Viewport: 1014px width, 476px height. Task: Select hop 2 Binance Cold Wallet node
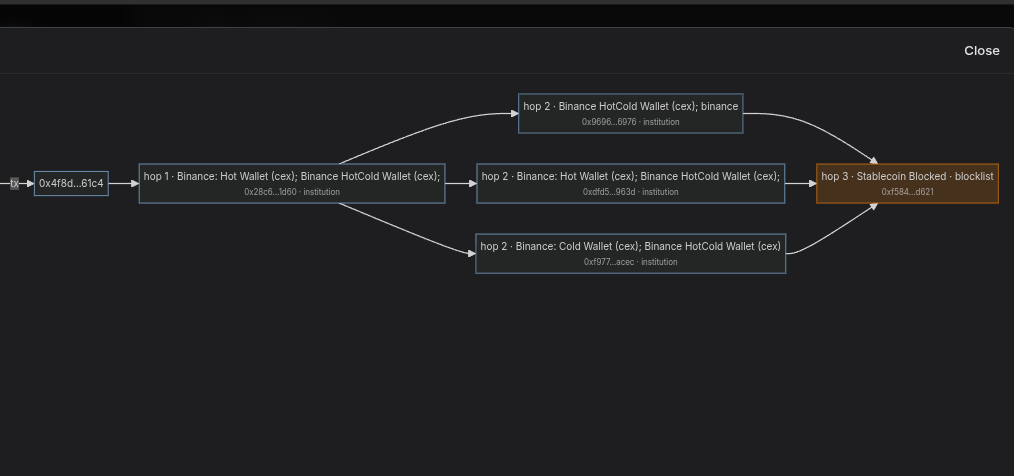point(631,254)
